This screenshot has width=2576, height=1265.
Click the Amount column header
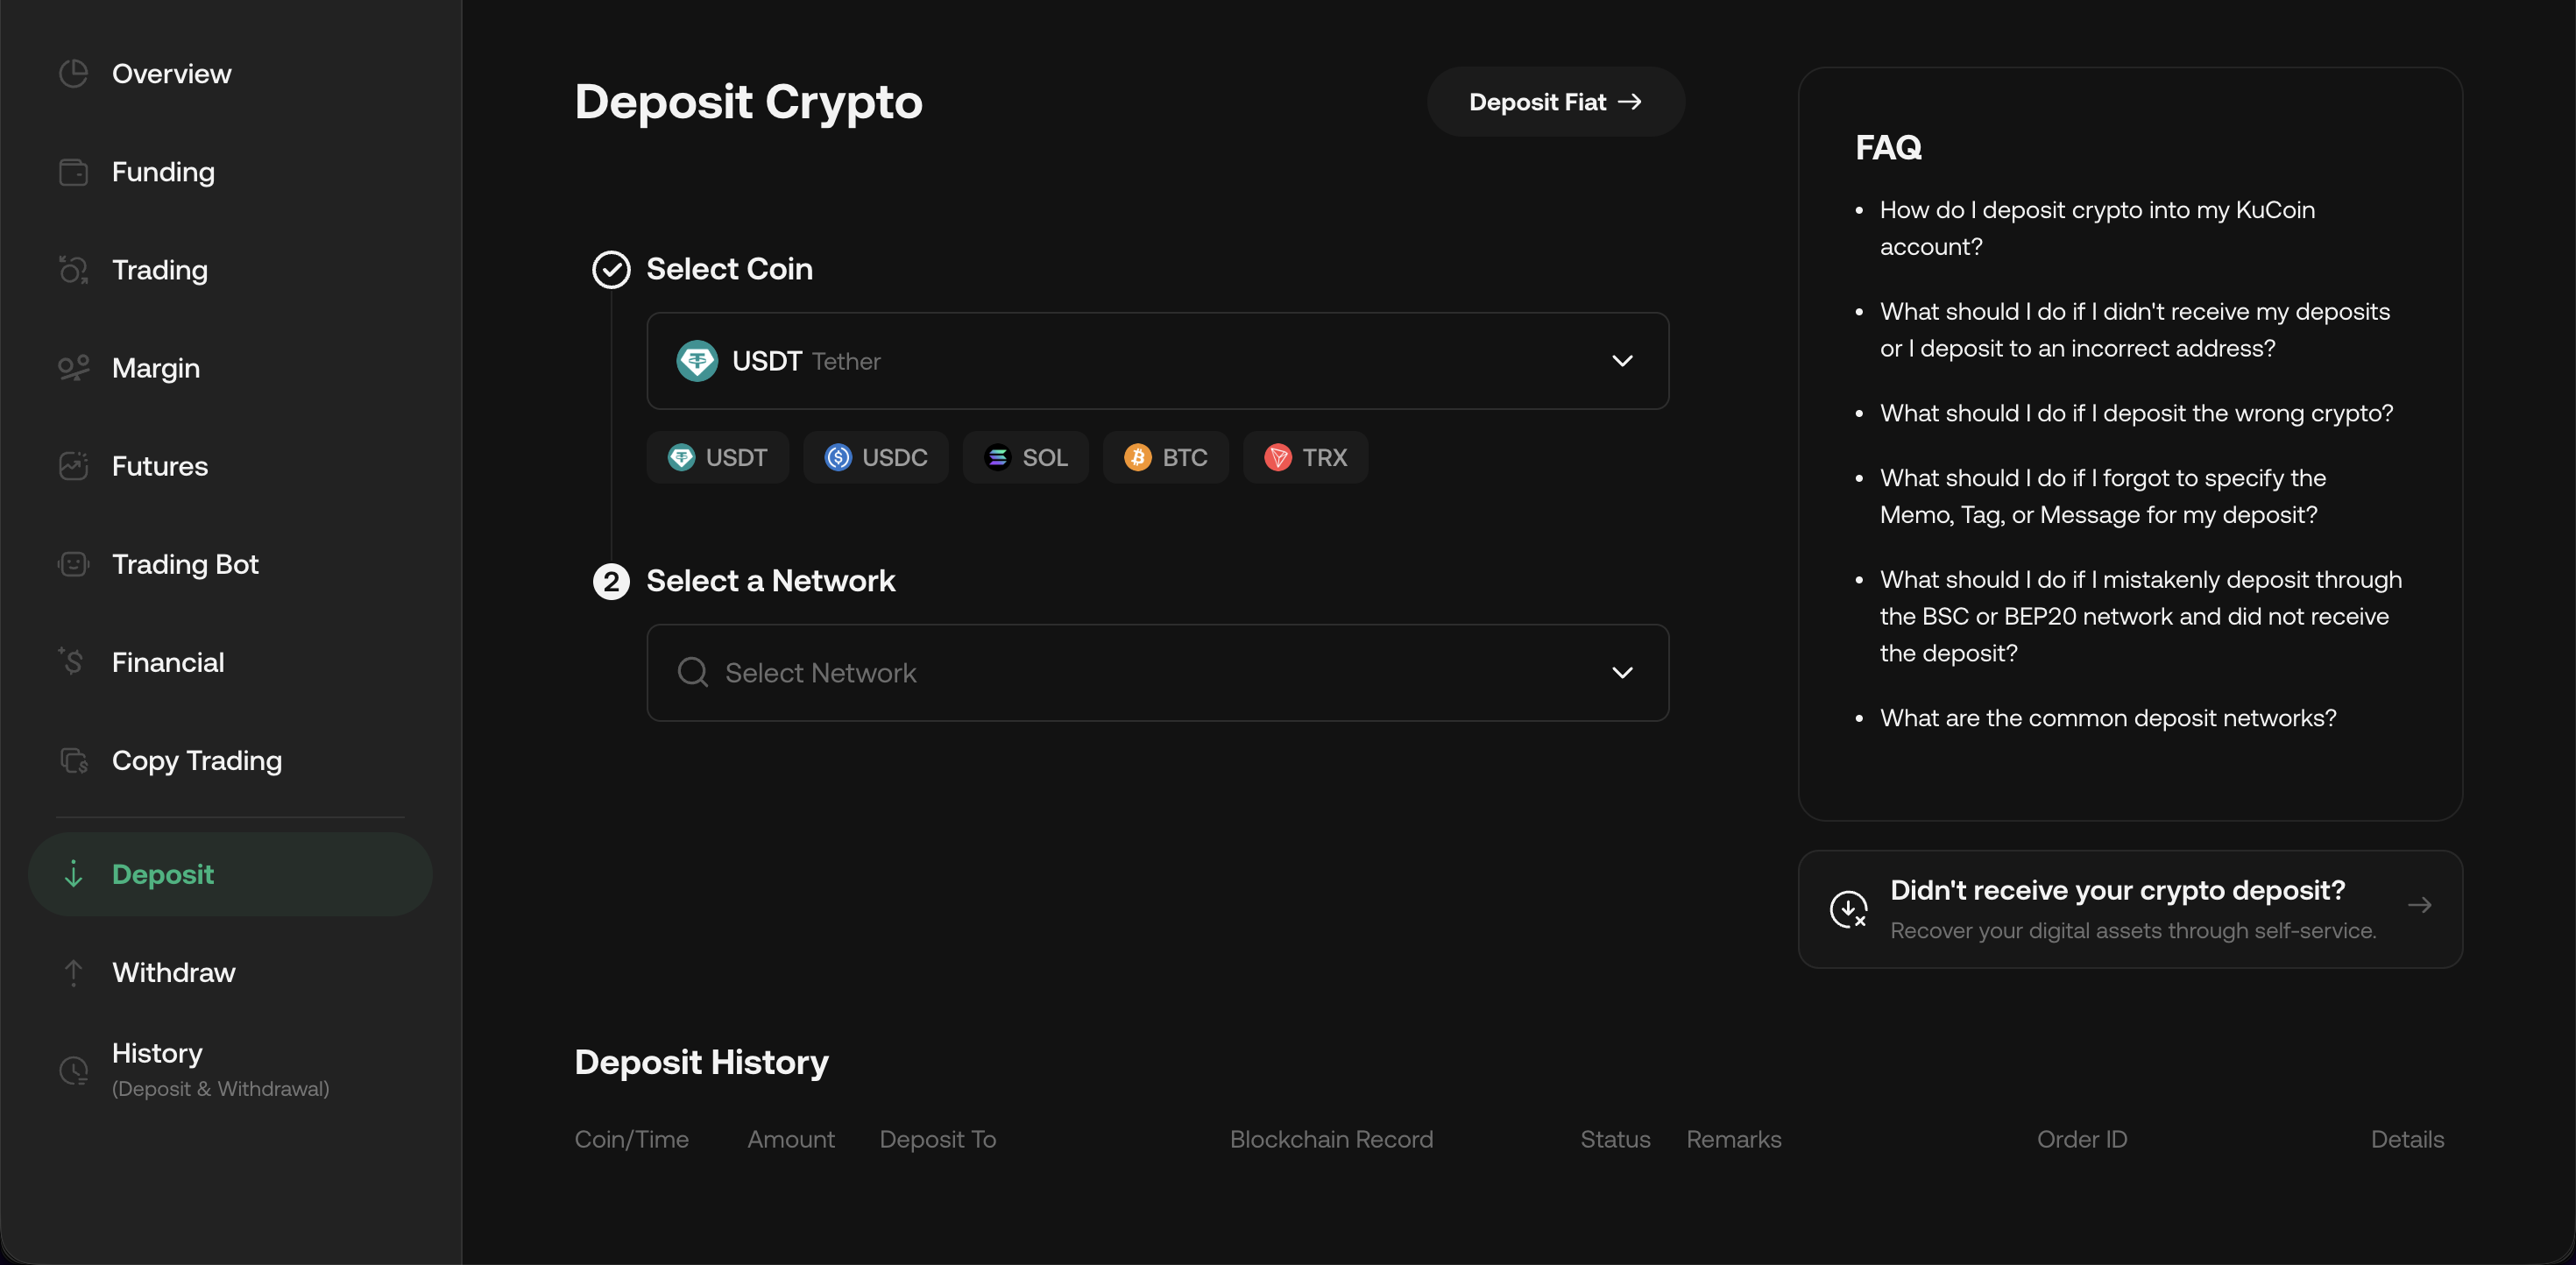pos(790,1140)
